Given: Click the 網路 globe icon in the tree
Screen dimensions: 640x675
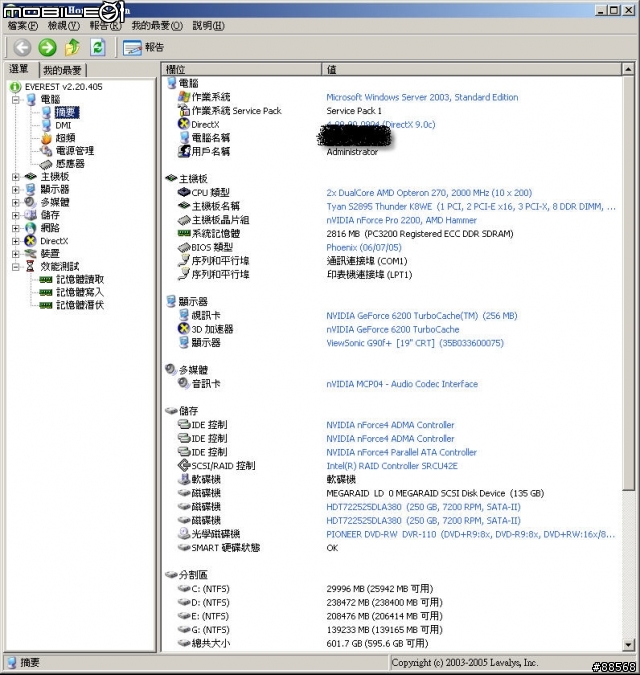Looking at the screenshot, I should pos(31,228).
